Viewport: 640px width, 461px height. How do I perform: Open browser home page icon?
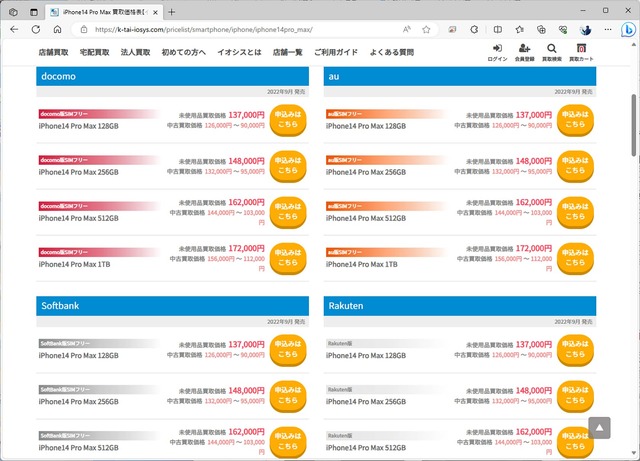click(x=58, y=29)
